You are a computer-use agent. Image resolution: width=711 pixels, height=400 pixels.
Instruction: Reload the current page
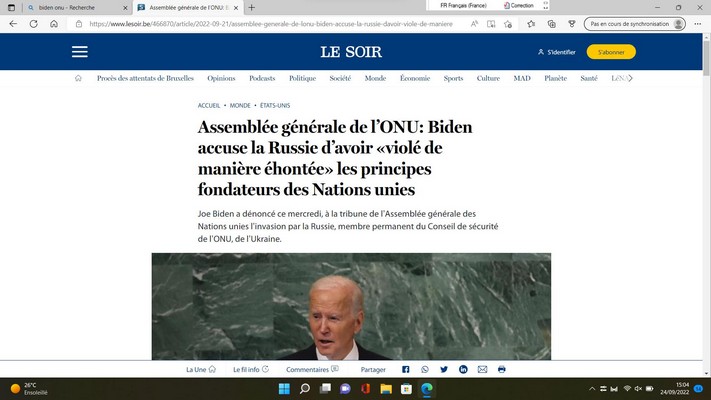click(34, 24)
